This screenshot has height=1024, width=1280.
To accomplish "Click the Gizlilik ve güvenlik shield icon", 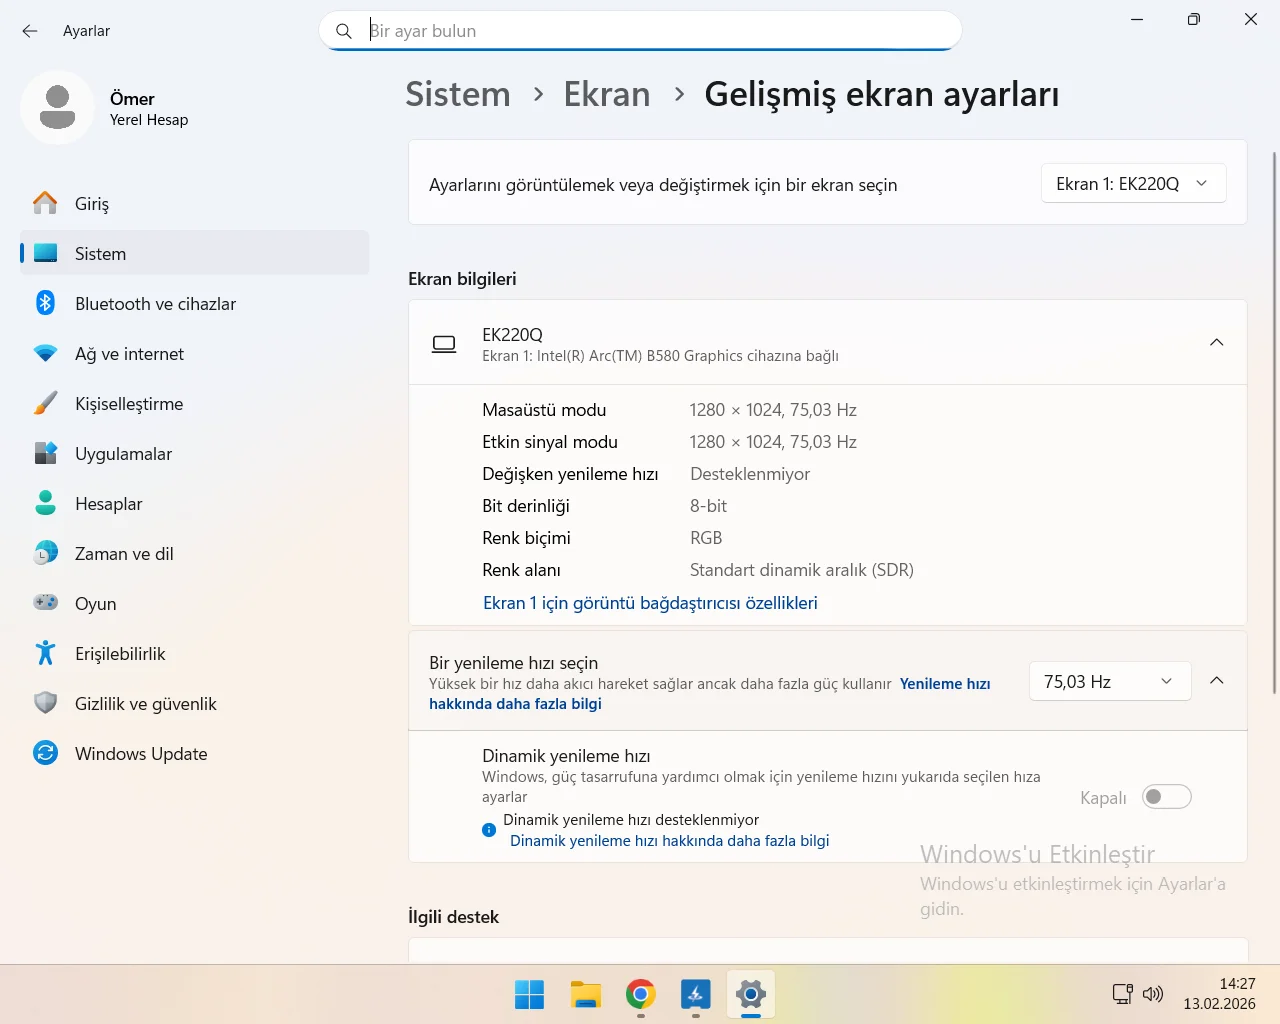I will tap(45, 703).
